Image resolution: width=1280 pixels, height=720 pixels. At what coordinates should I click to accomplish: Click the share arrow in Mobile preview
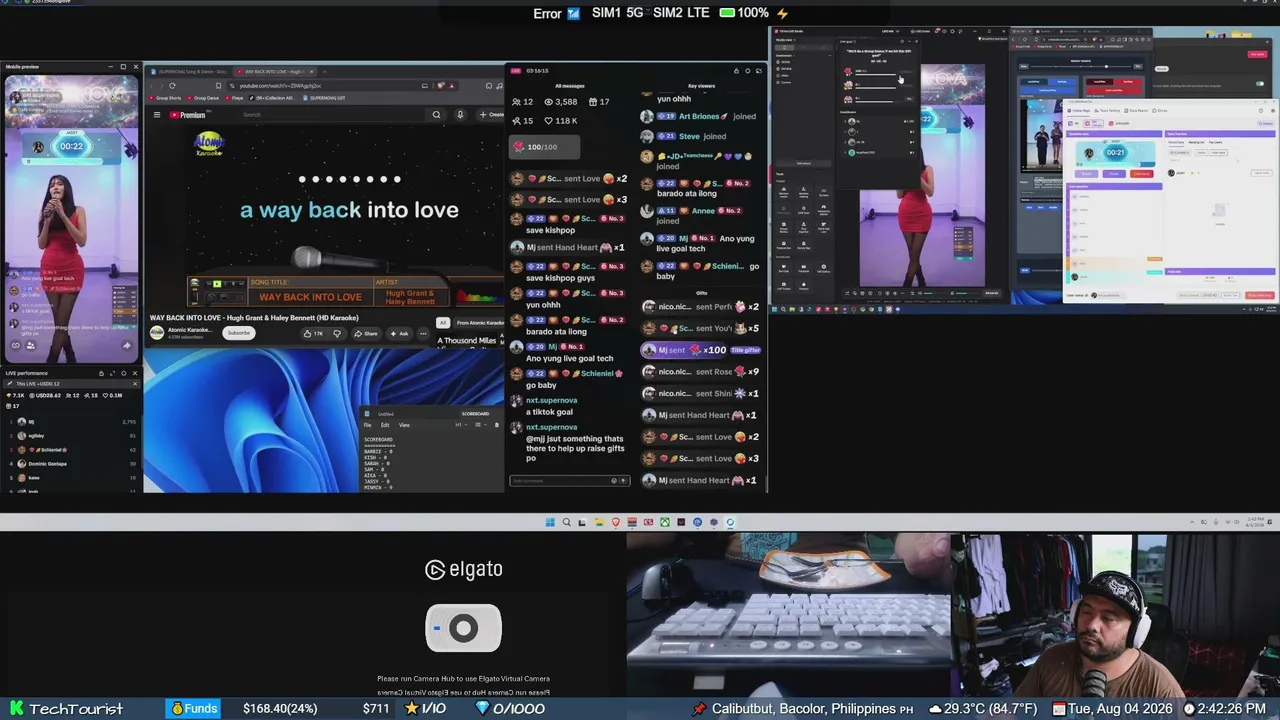coord(127,346)
